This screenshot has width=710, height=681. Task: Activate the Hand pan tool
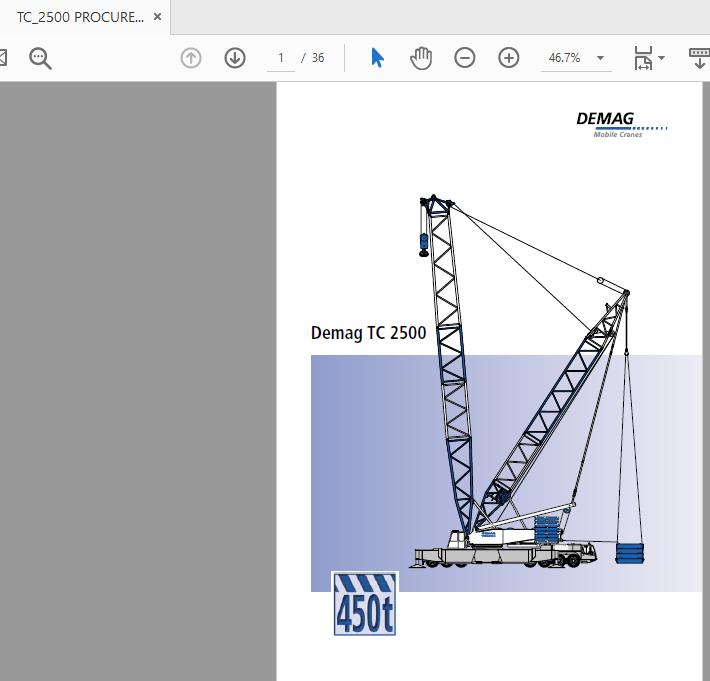[x=421, y=58]
